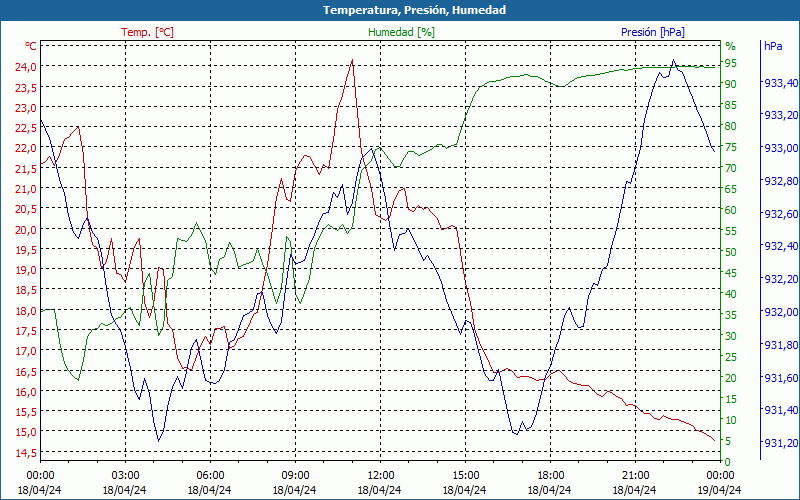Click the 24,0 temperature axis value
This screenshot has width=800, height=500.
(x=24, y=67)
